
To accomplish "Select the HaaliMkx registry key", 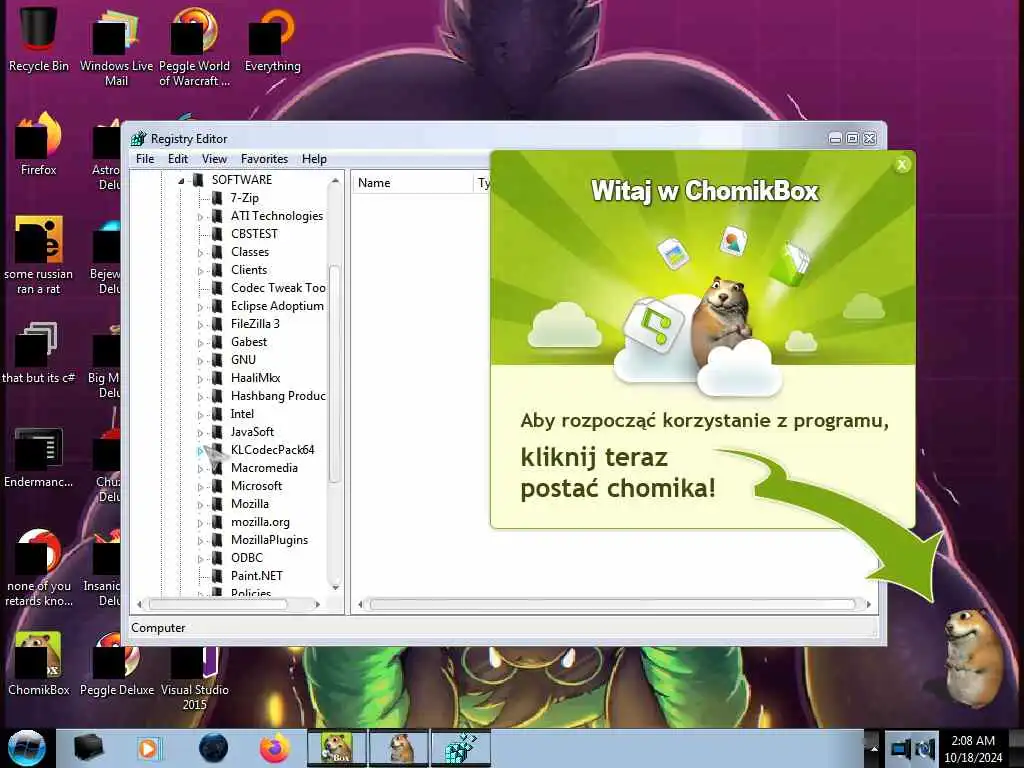I will 255,378.
